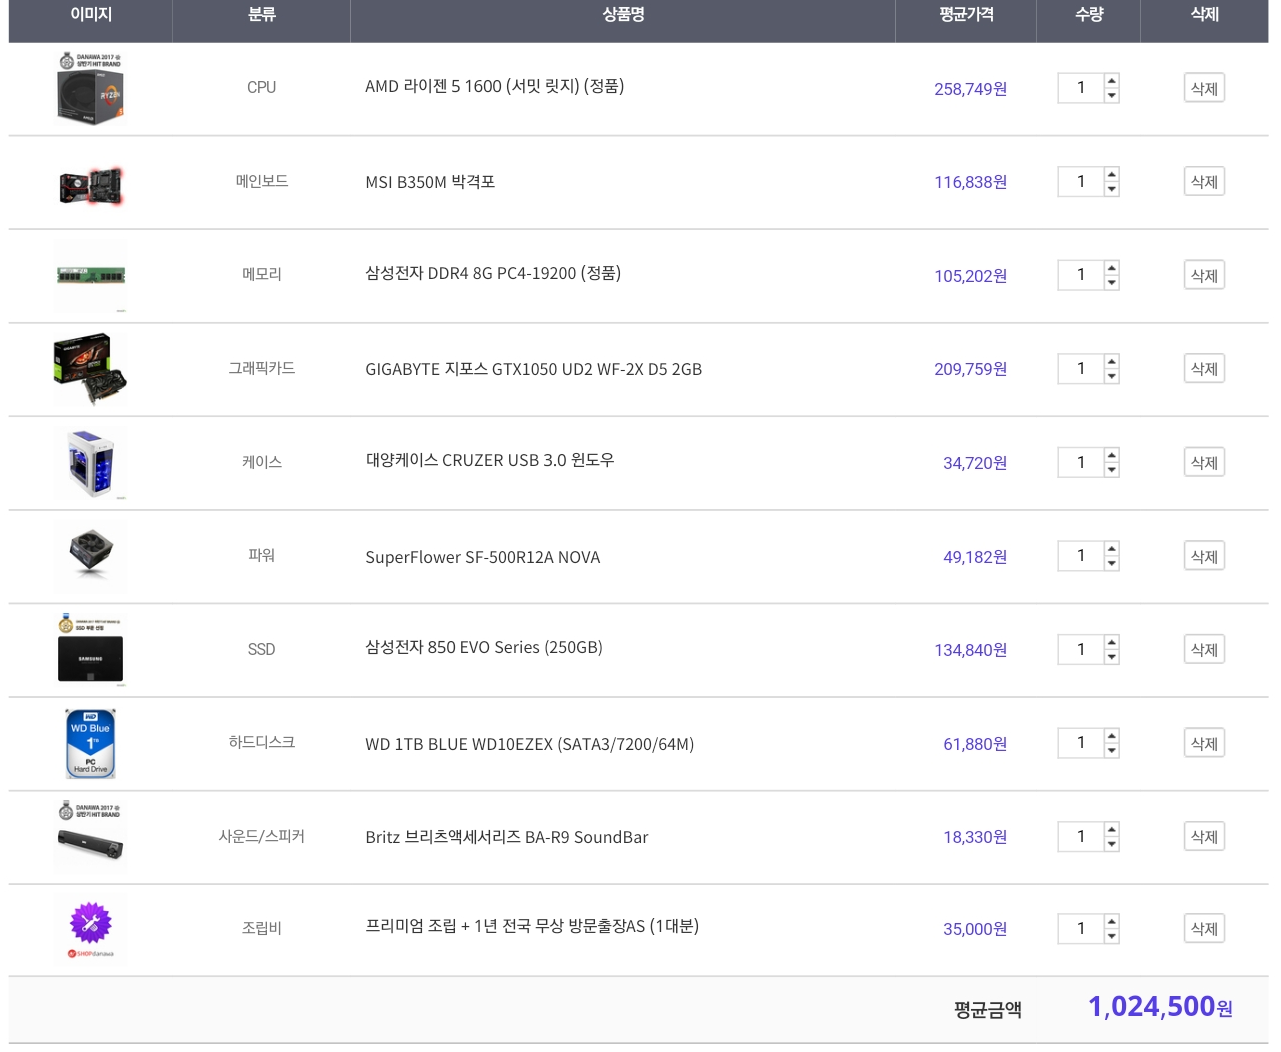The width and height of the screenshot is (1281, 1052).
Task: Open the GIGABYTE 지포스 GTX1050 UD2 product link
Action: pyautogui.click(x=533, y=369)
